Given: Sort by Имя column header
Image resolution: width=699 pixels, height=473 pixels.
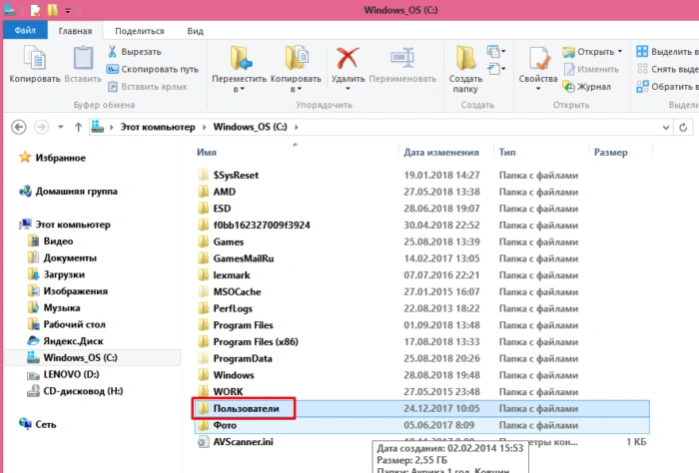Looking at the screenshot, I should tap(206, 152).
